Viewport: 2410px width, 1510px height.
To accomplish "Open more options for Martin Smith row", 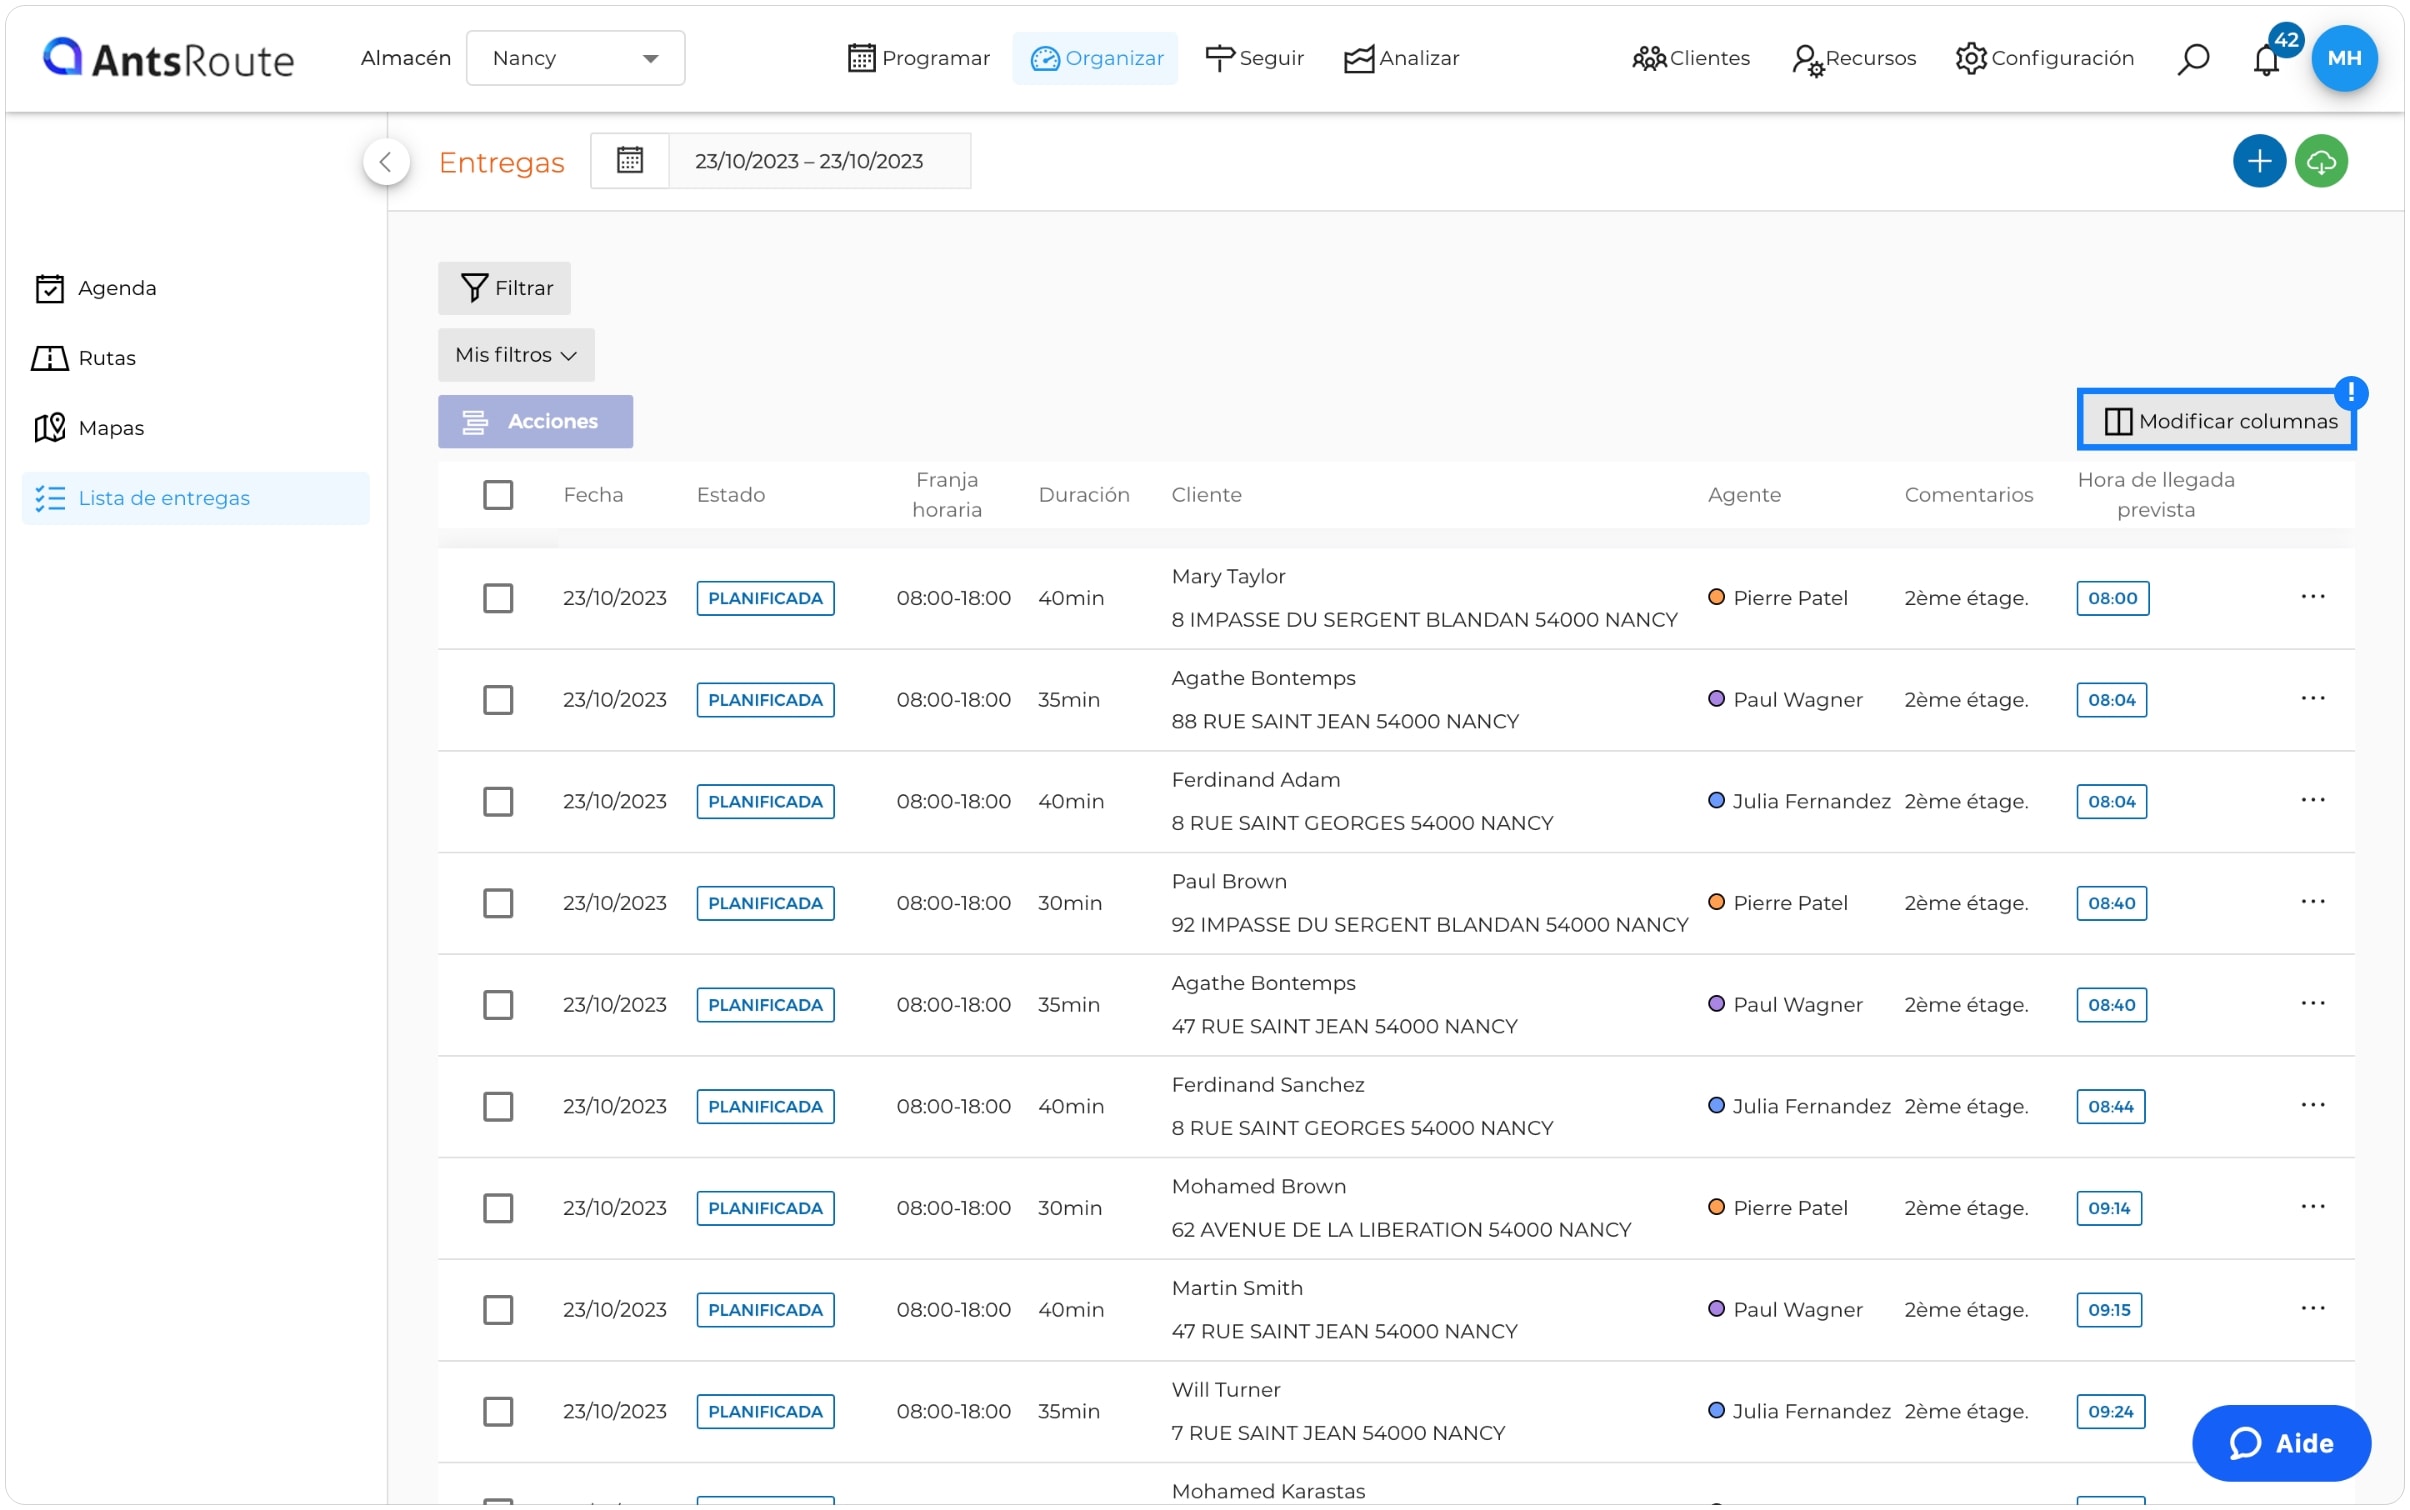I will point(2312,1309).
